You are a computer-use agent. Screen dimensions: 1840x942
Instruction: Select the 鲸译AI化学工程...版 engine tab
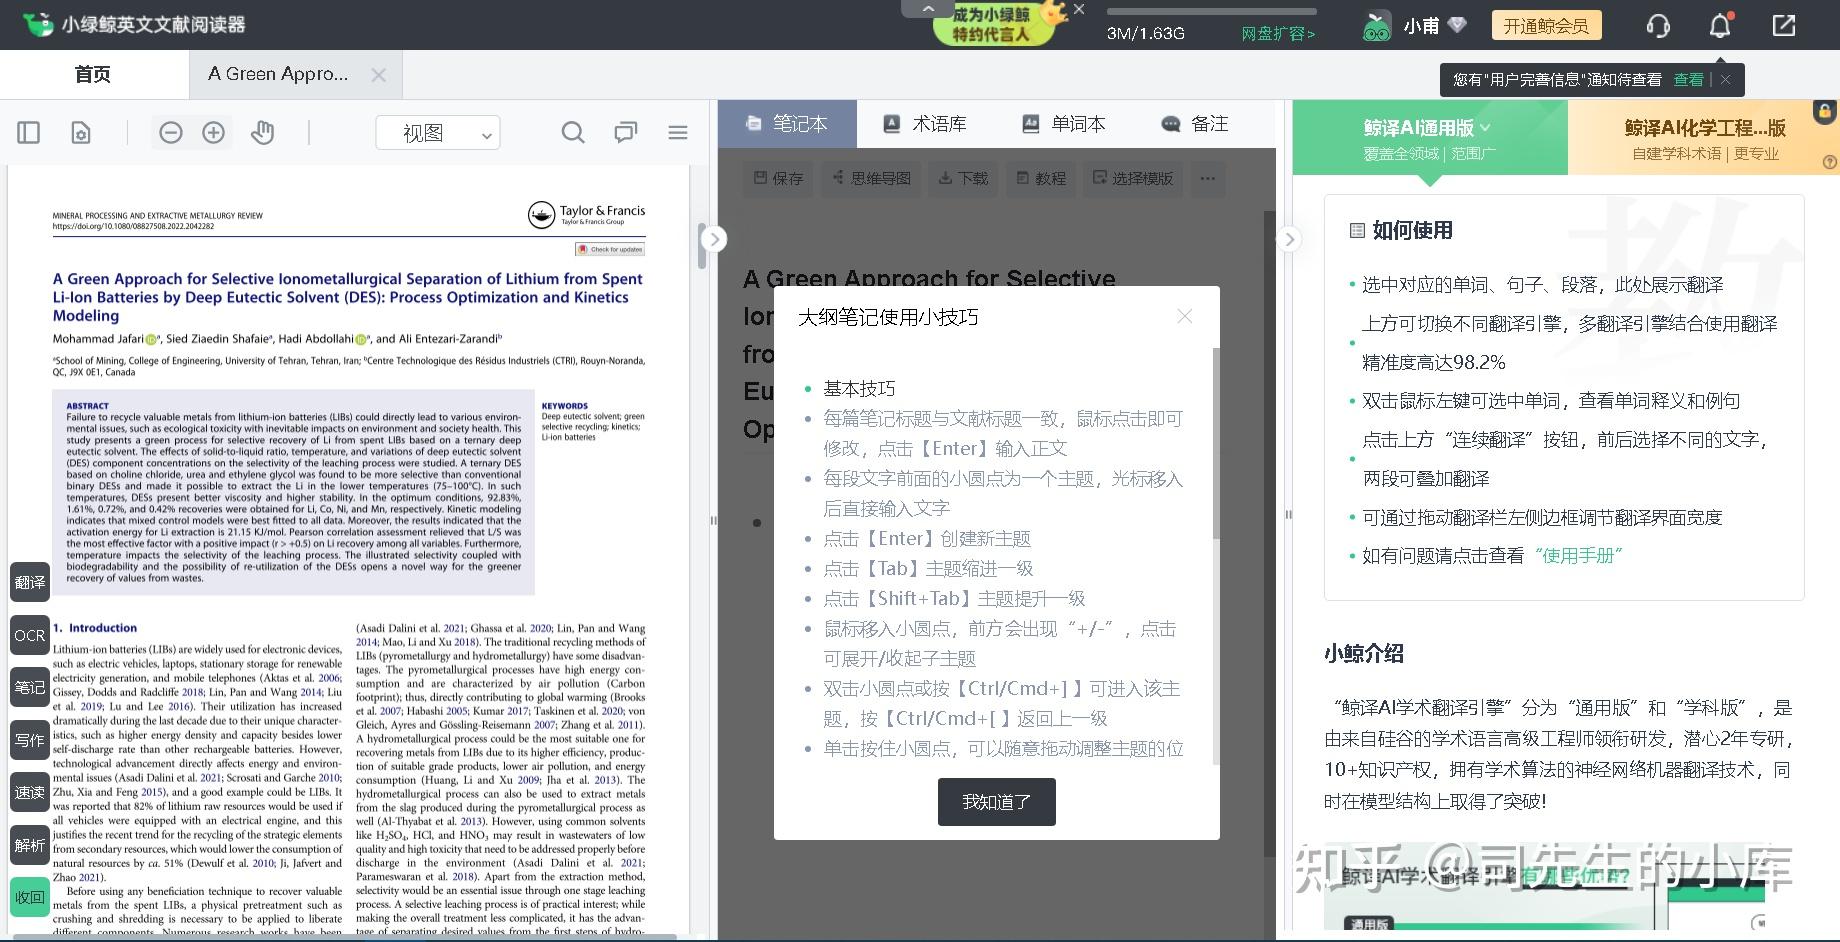tap(1704, 138)
